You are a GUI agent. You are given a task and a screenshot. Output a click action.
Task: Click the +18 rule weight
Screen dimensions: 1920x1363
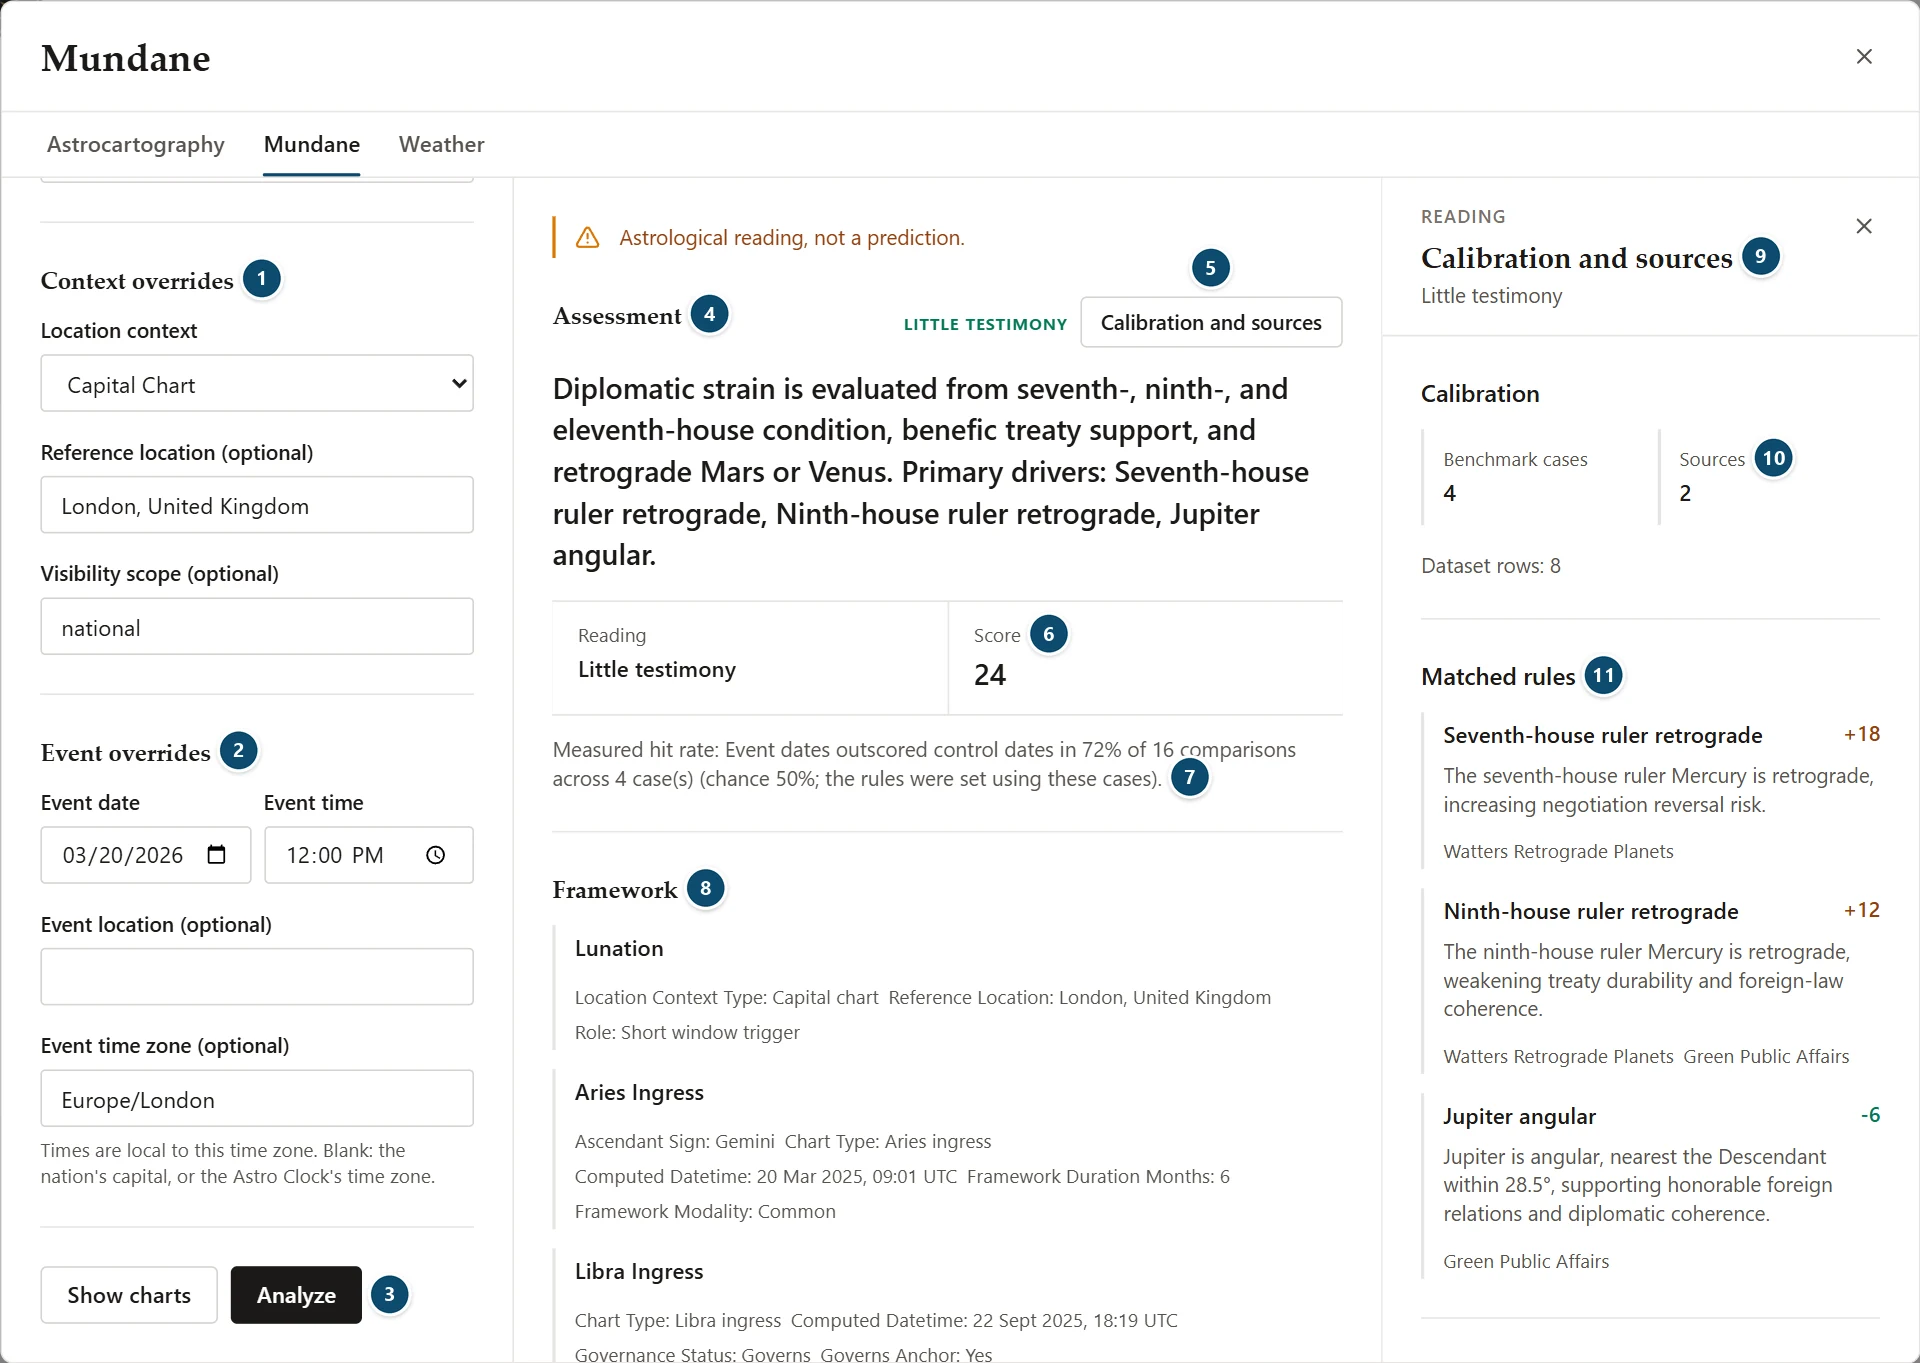point(1862,734)
